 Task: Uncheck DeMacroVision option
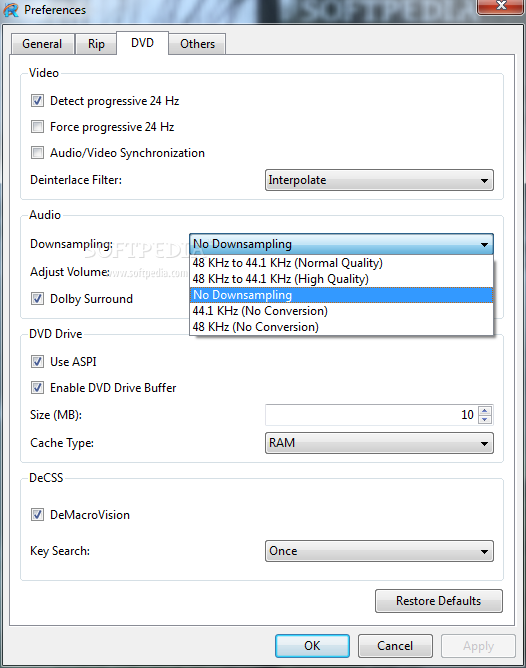click(37, 515)
